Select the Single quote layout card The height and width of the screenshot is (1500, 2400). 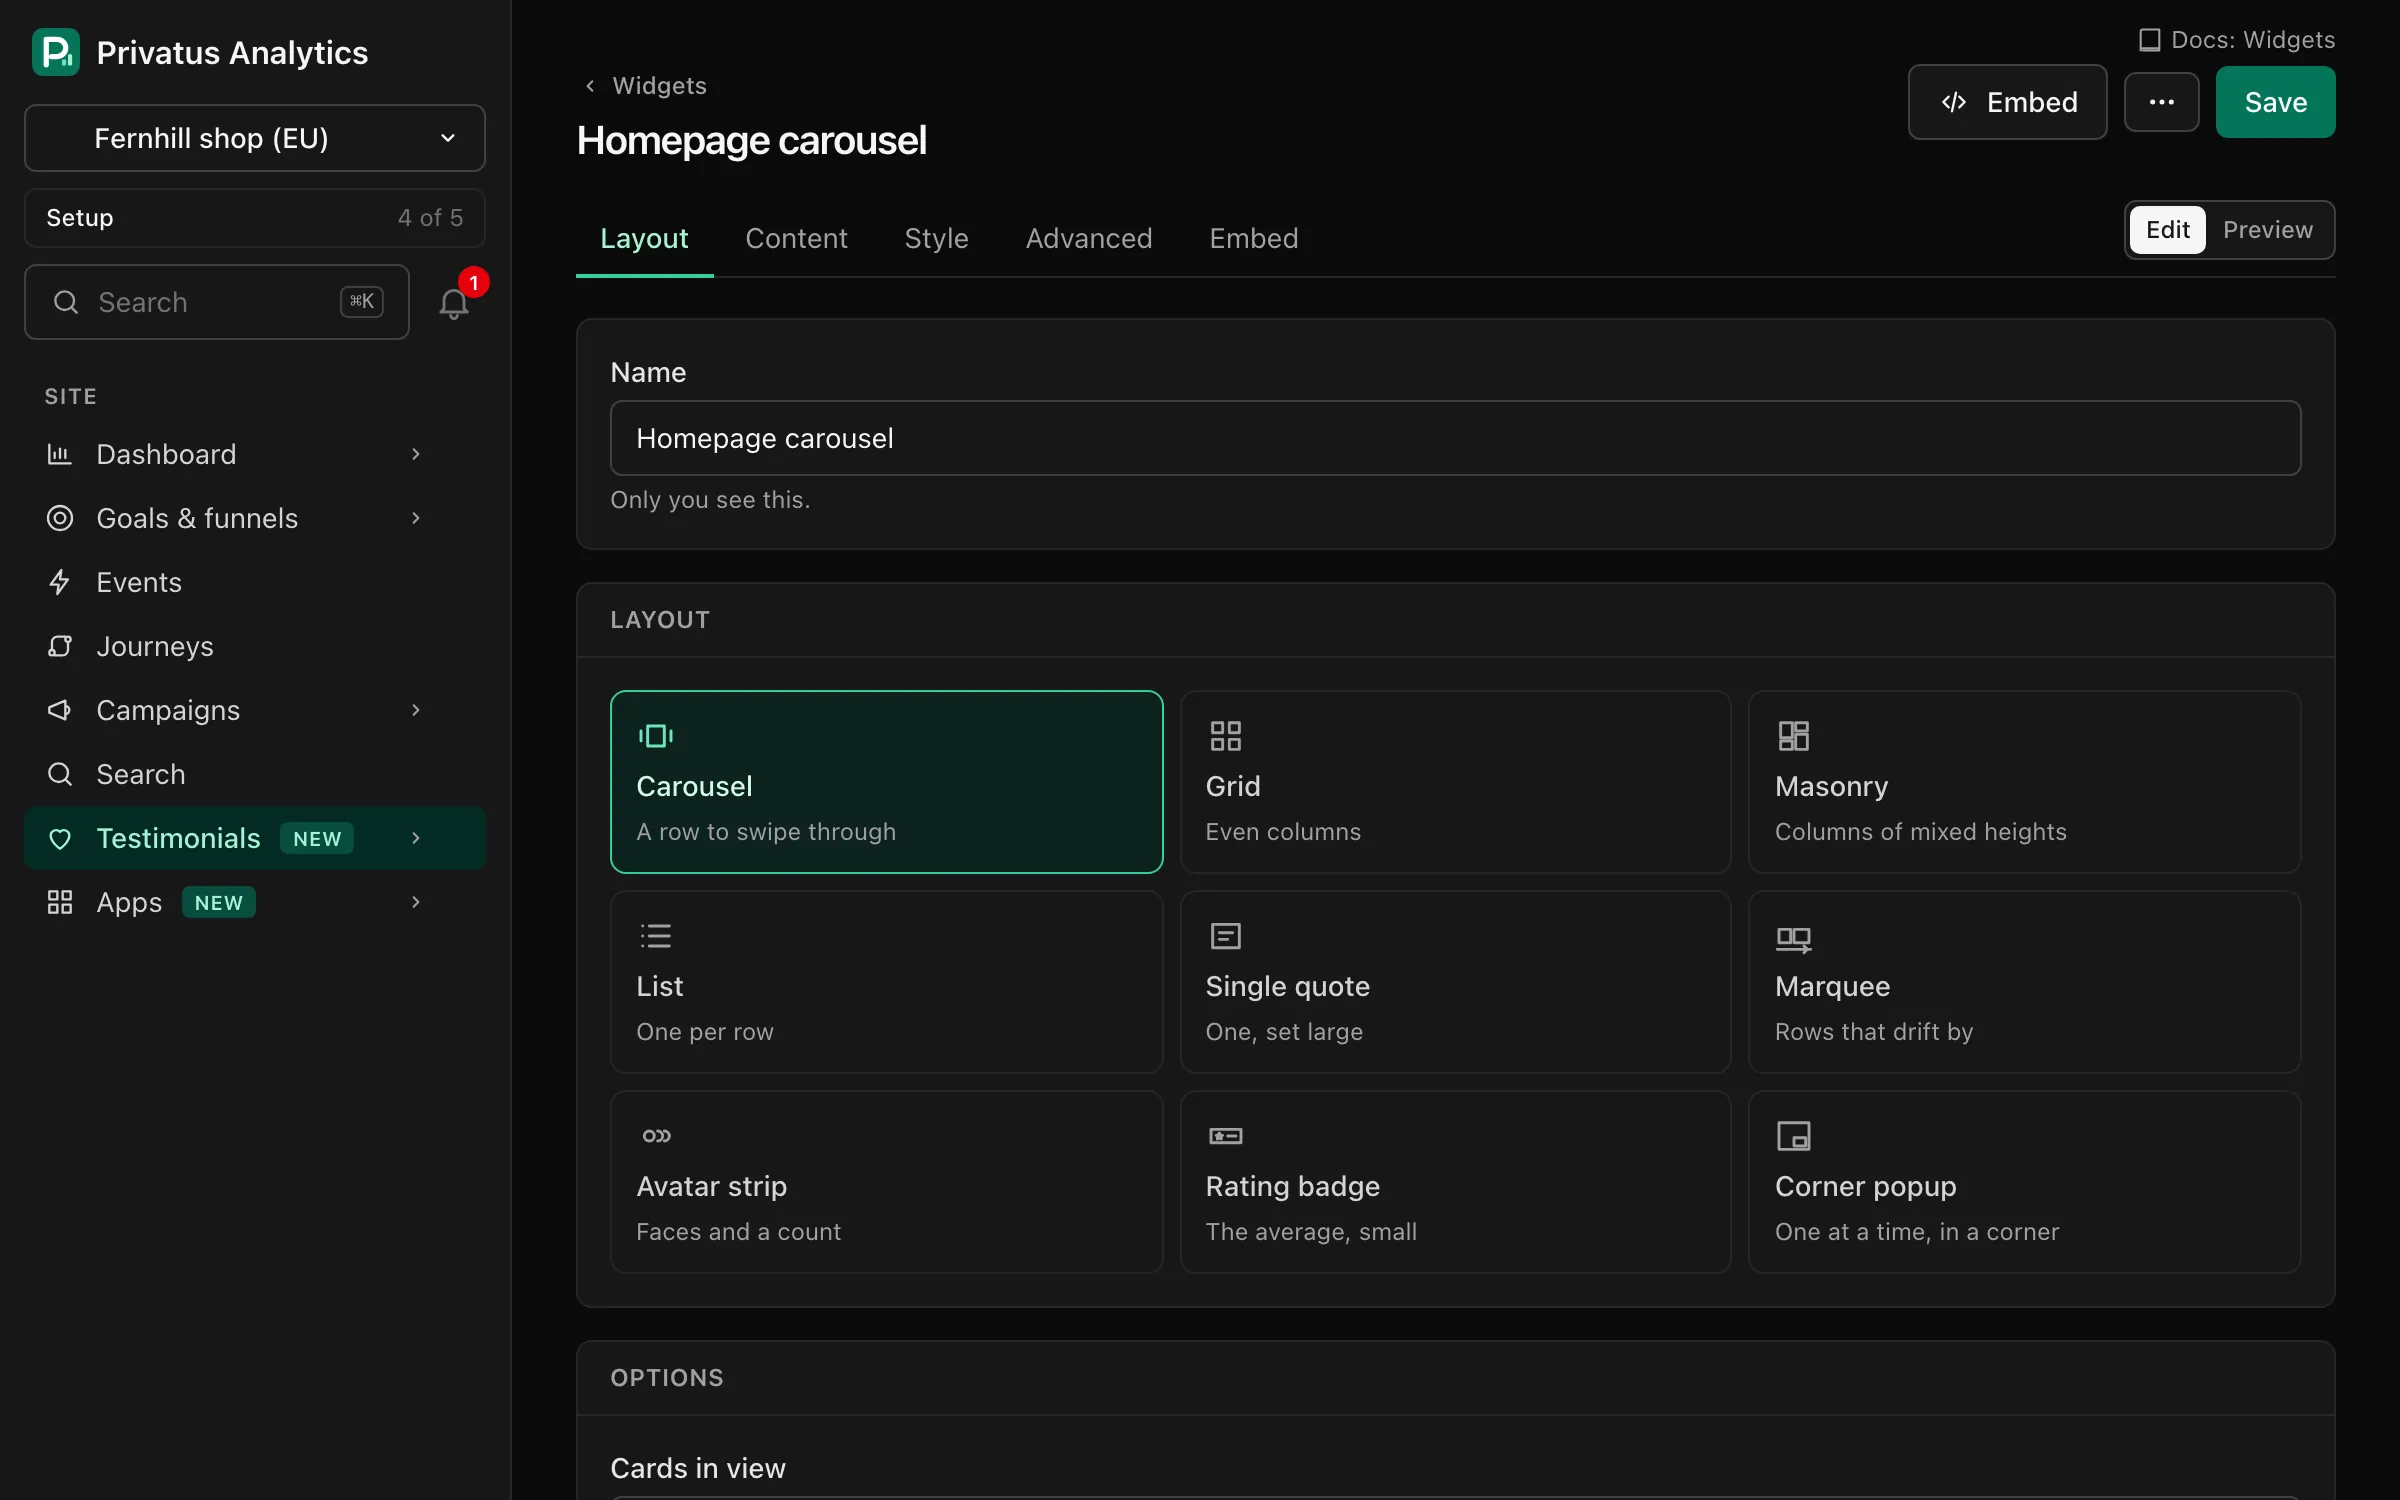pyautogui.click(x=1455, y=982)
